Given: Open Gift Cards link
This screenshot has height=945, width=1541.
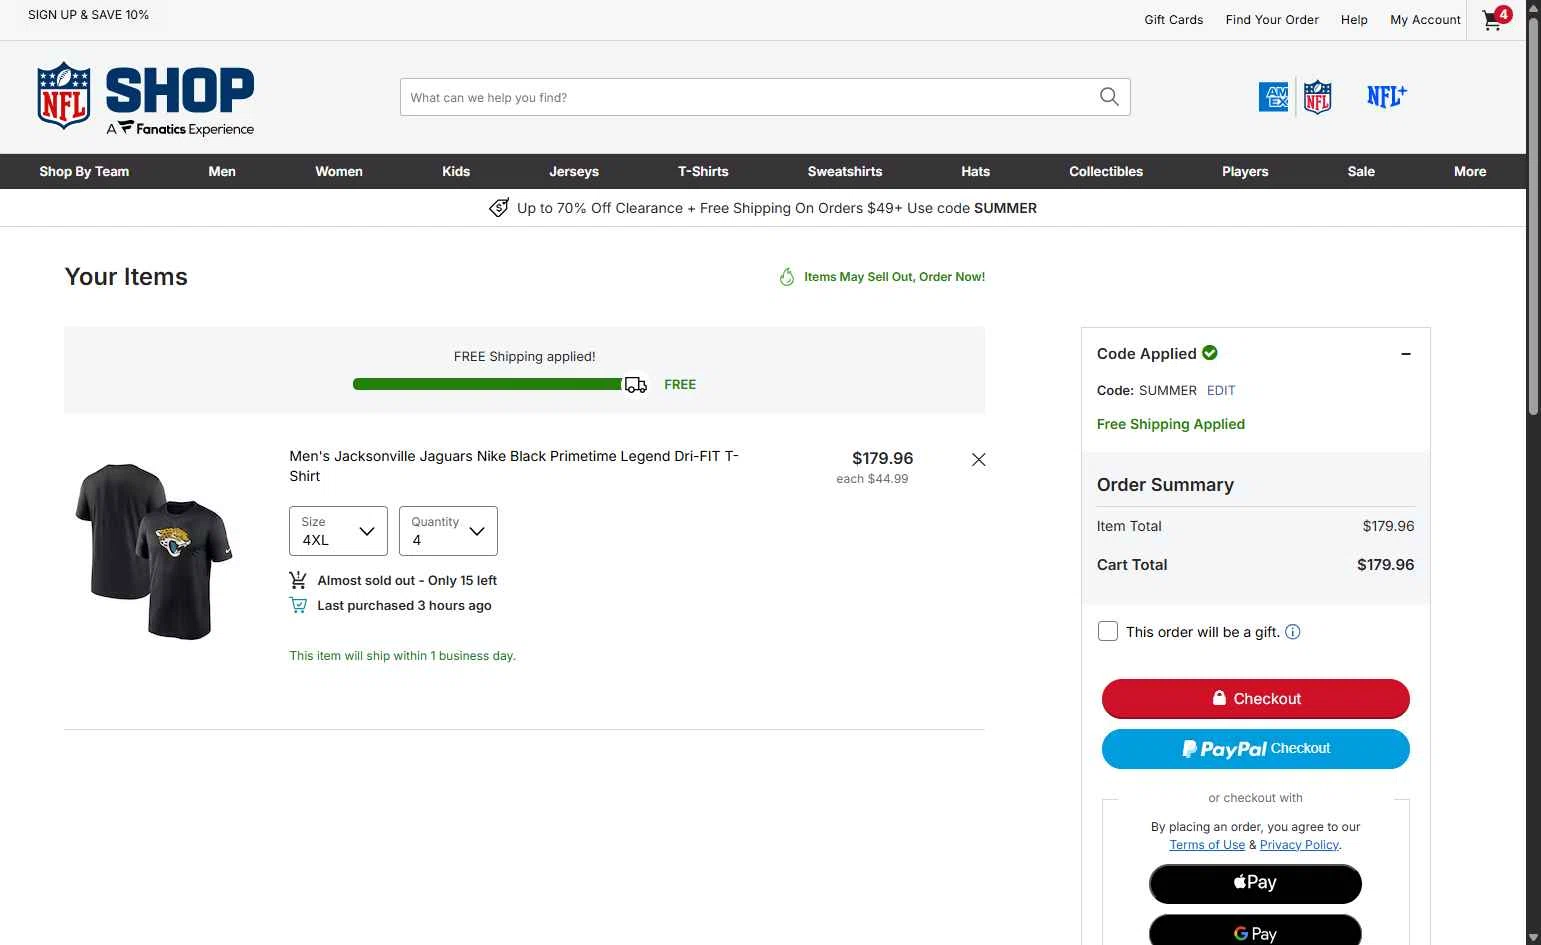Looking at the screenshot, I should tap(1174, 20).
